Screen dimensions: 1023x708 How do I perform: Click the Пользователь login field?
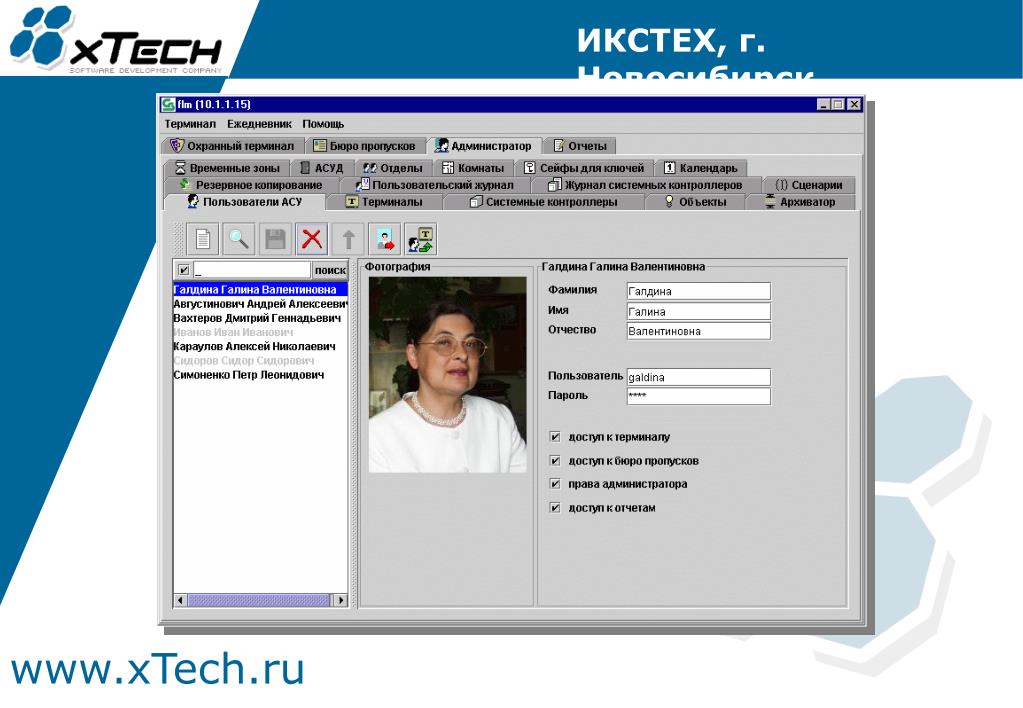(x=699, y=377)
